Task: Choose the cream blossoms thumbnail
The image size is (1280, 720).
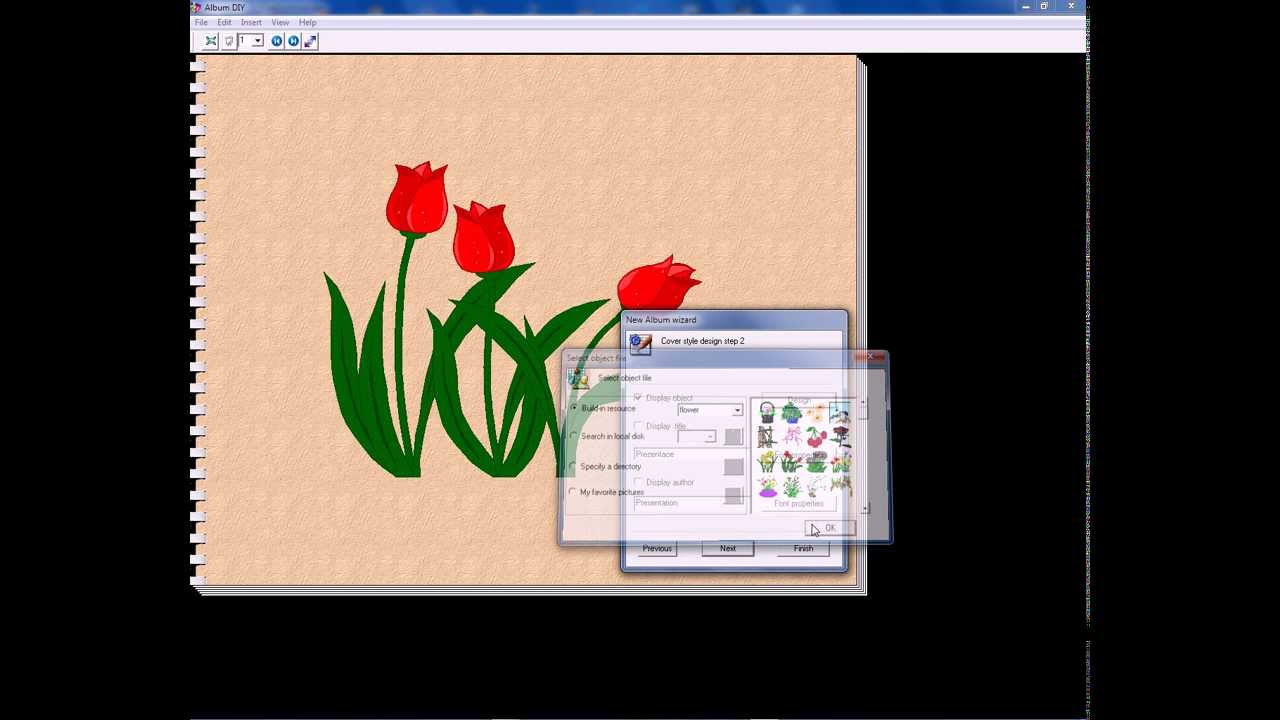Action: tap(816, 413)
